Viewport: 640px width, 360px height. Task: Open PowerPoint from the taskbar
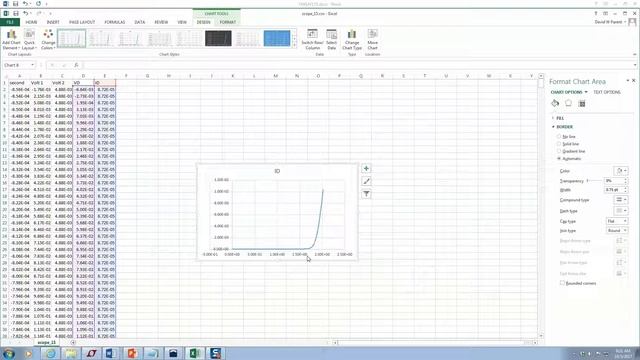[132, 353]
